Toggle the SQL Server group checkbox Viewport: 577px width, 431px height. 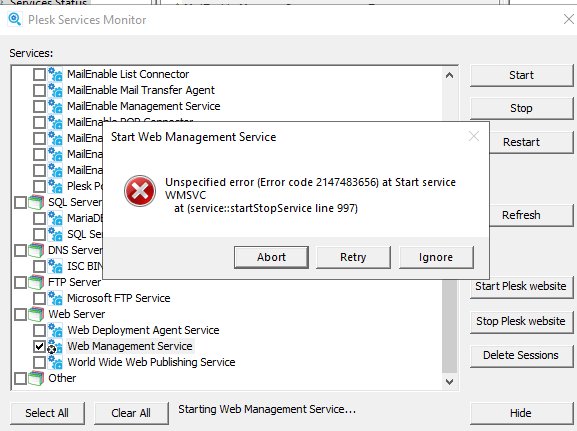tap(21, 202)
